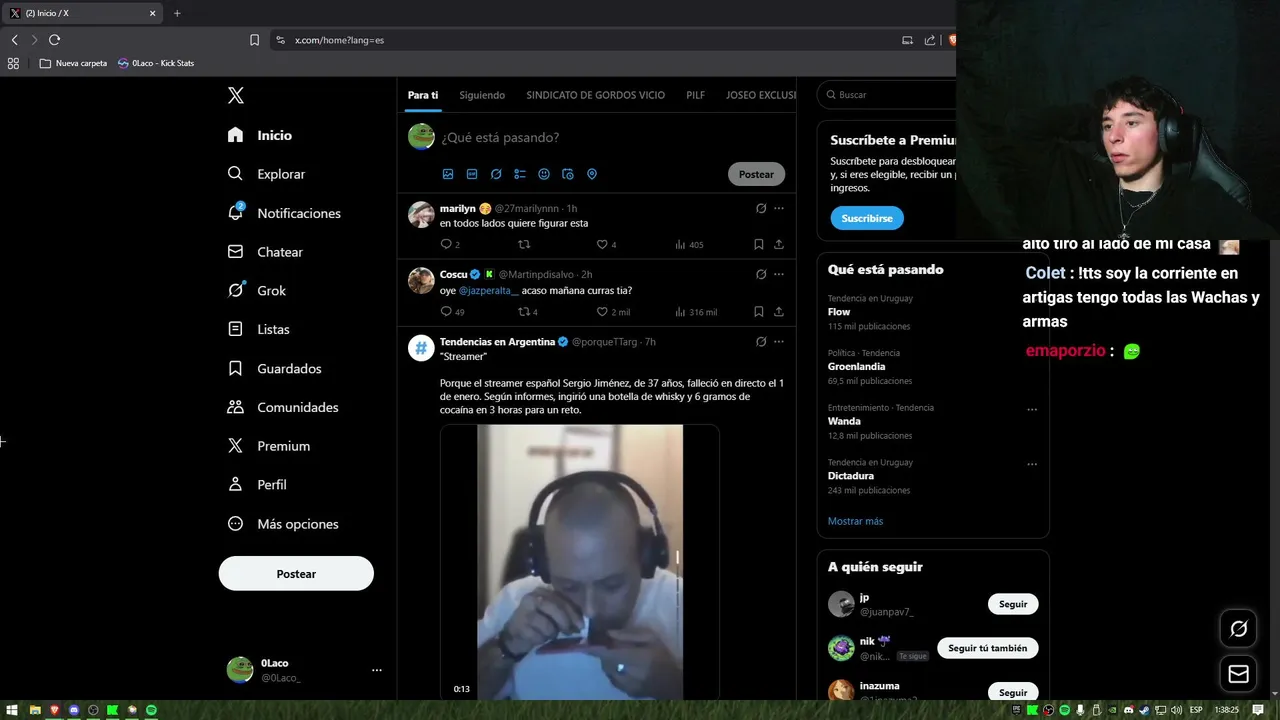Click Grok enhance icon in composer
1280x720 pixels.
click(x=496, y=174)
